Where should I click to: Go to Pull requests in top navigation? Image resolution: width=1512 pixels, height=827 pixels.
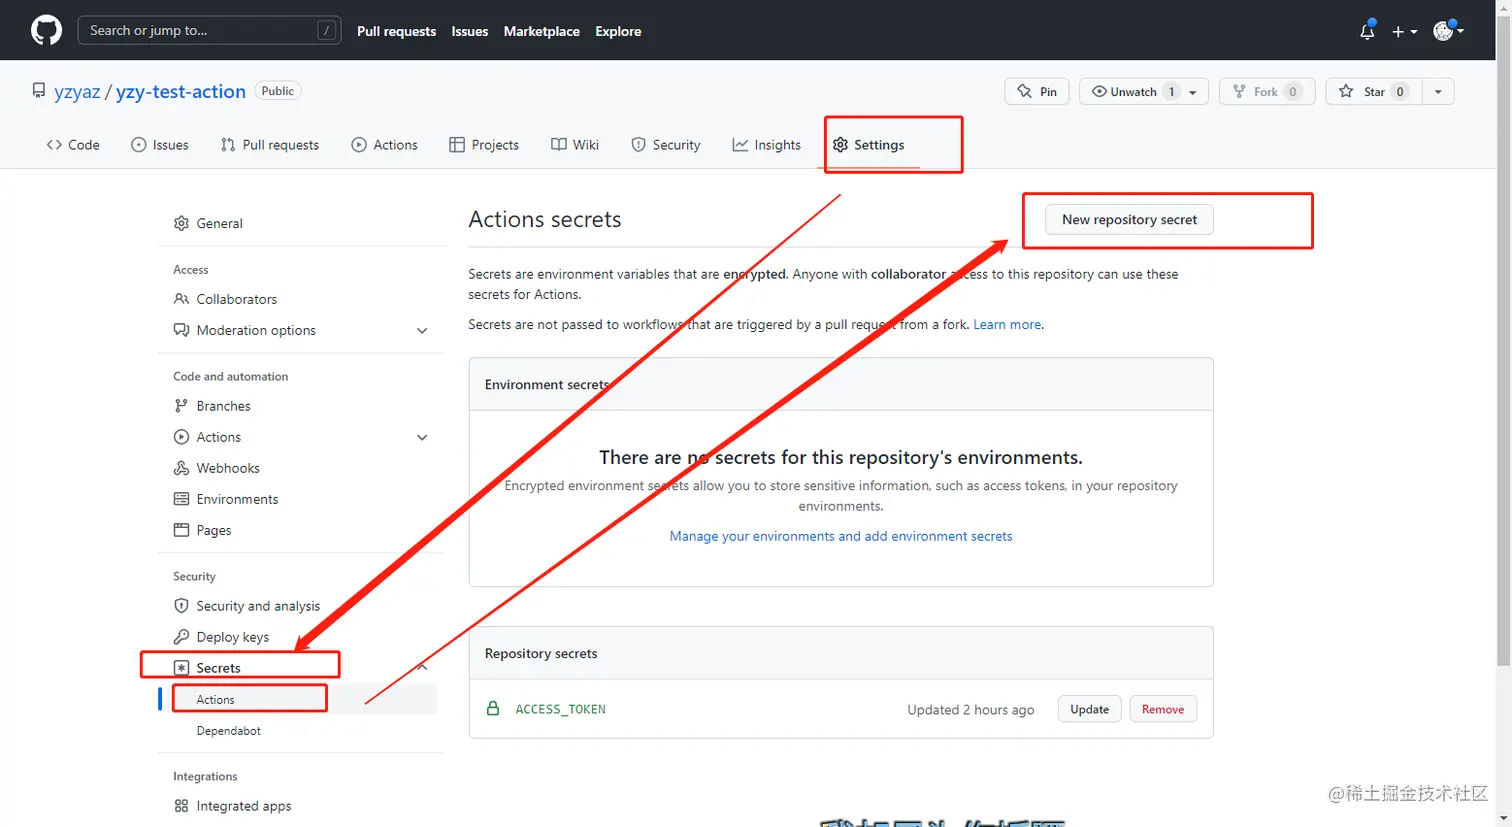click(x=396, y=31)
